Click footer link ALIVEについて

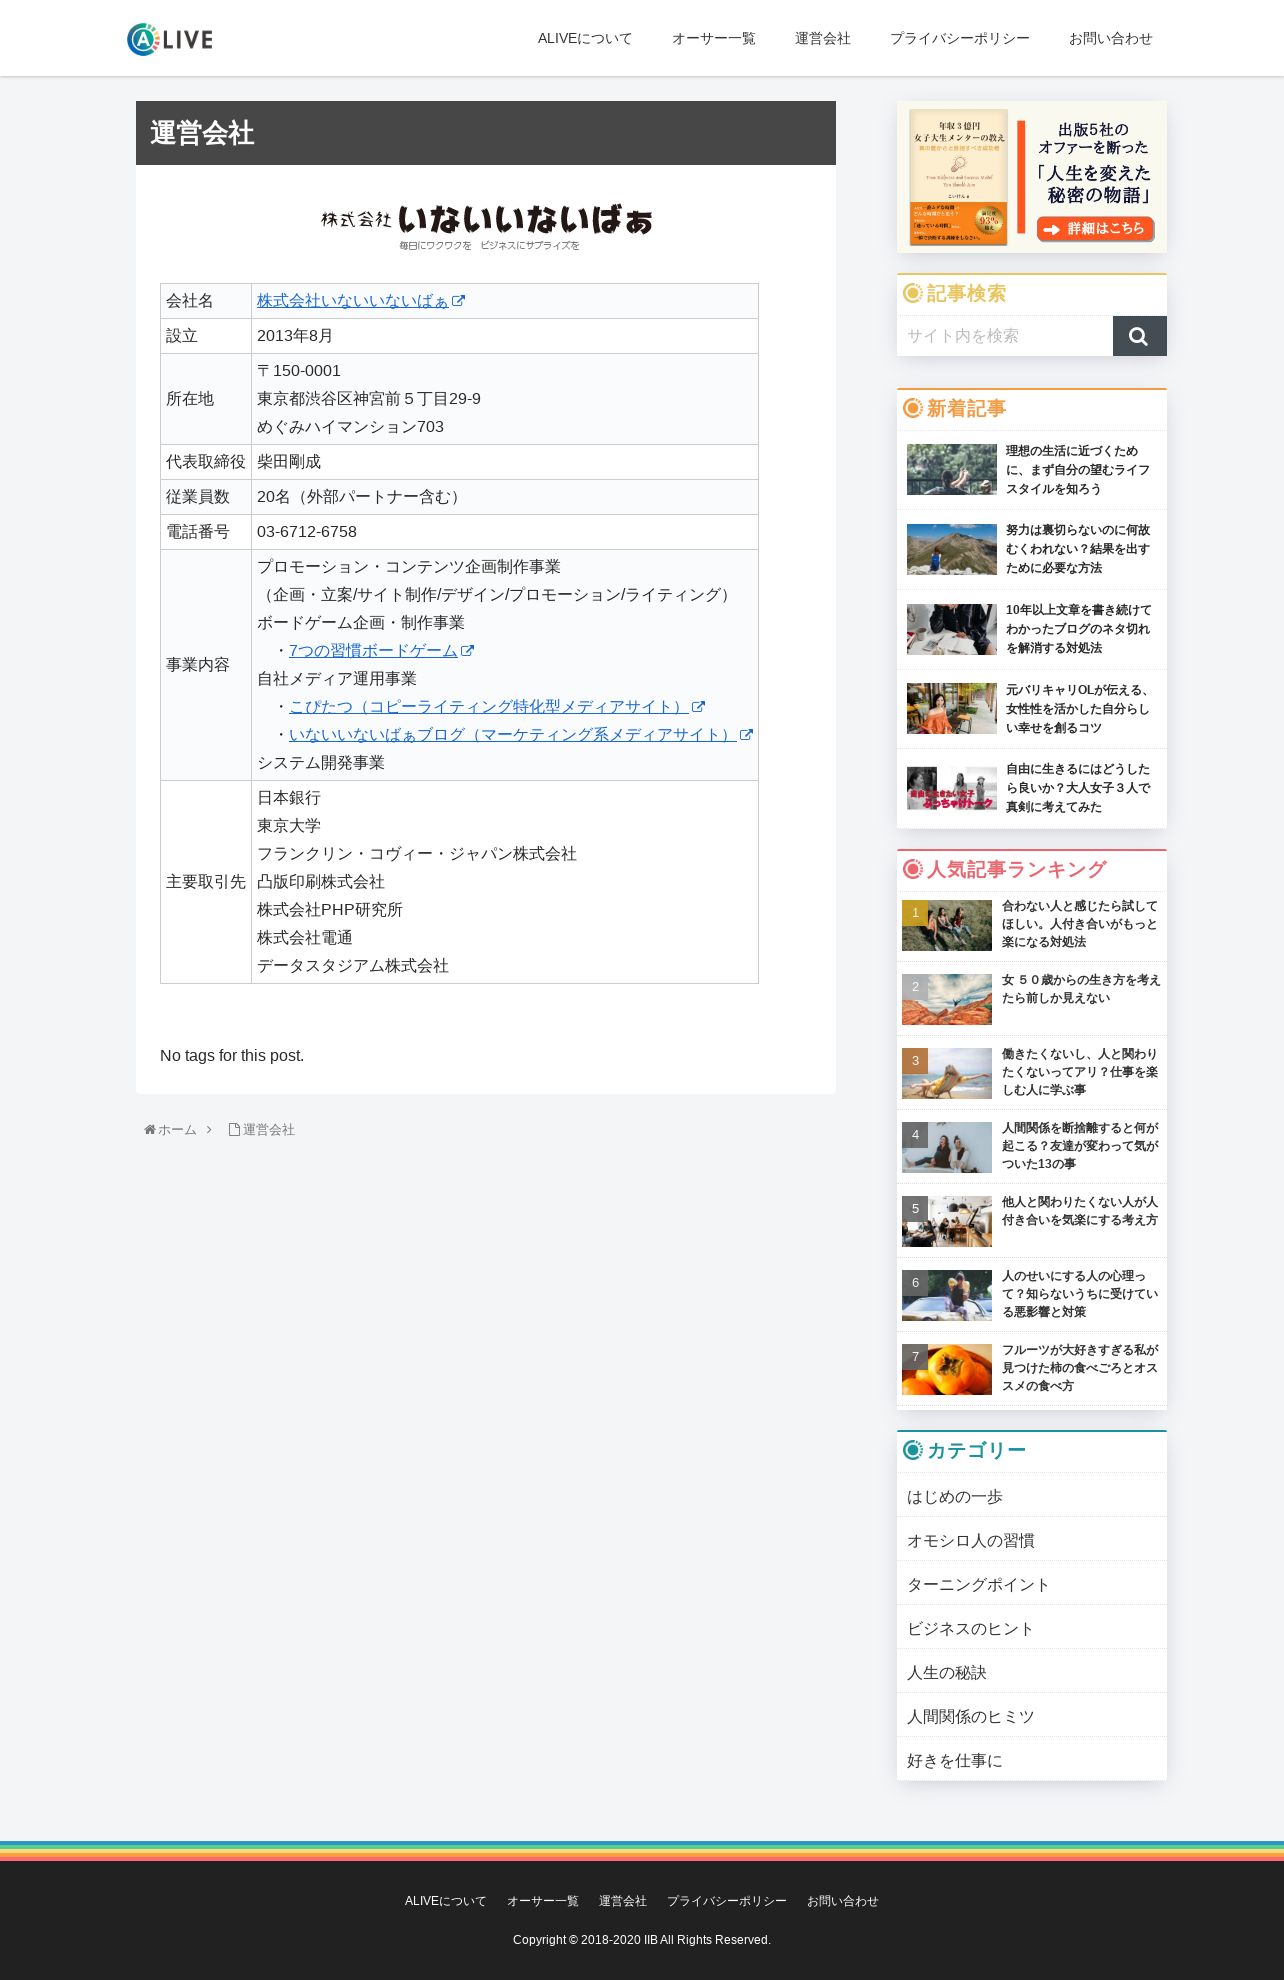pos(446,1901)
